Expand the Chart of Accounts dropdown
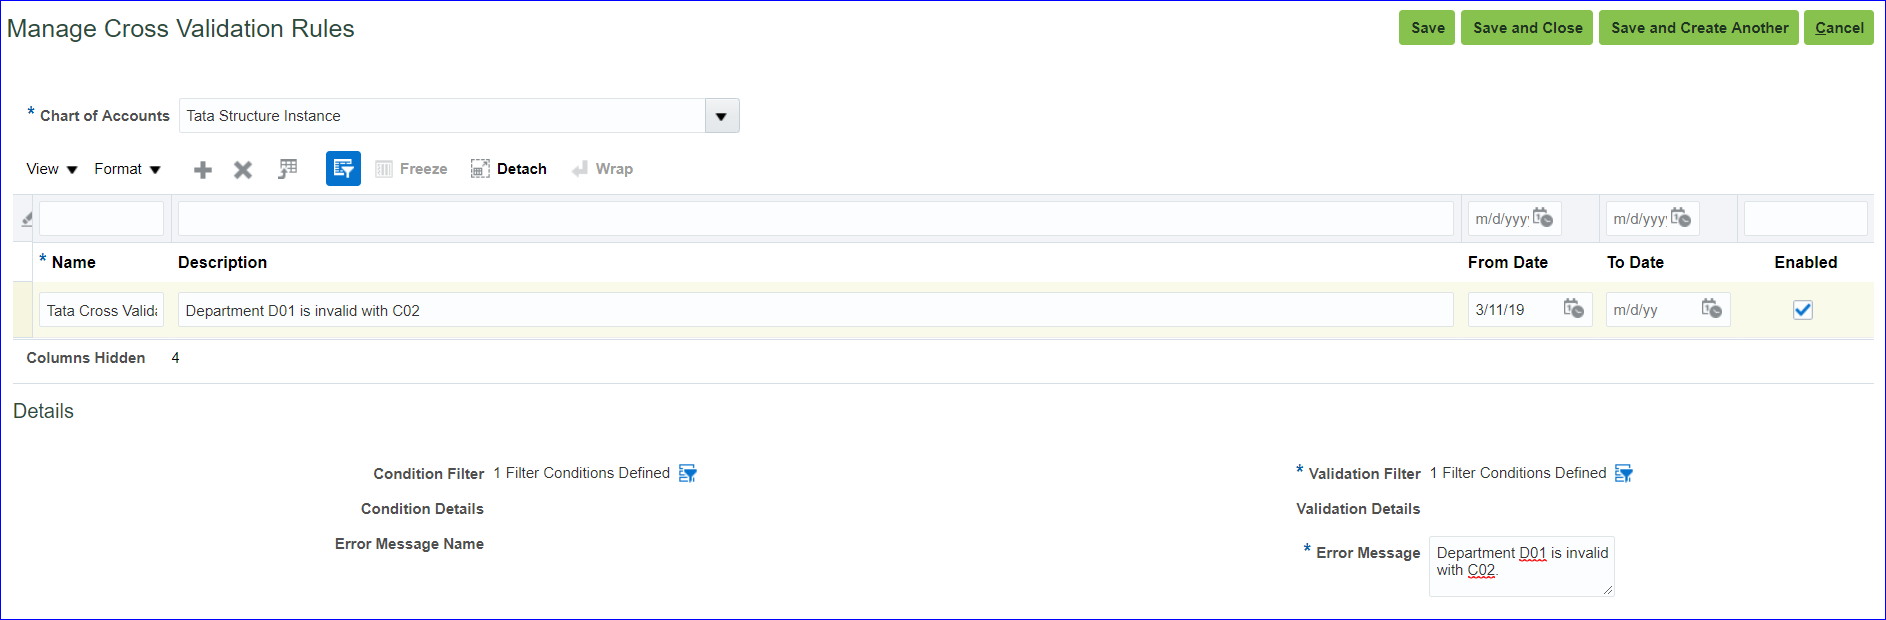 (x=721, y=116)
